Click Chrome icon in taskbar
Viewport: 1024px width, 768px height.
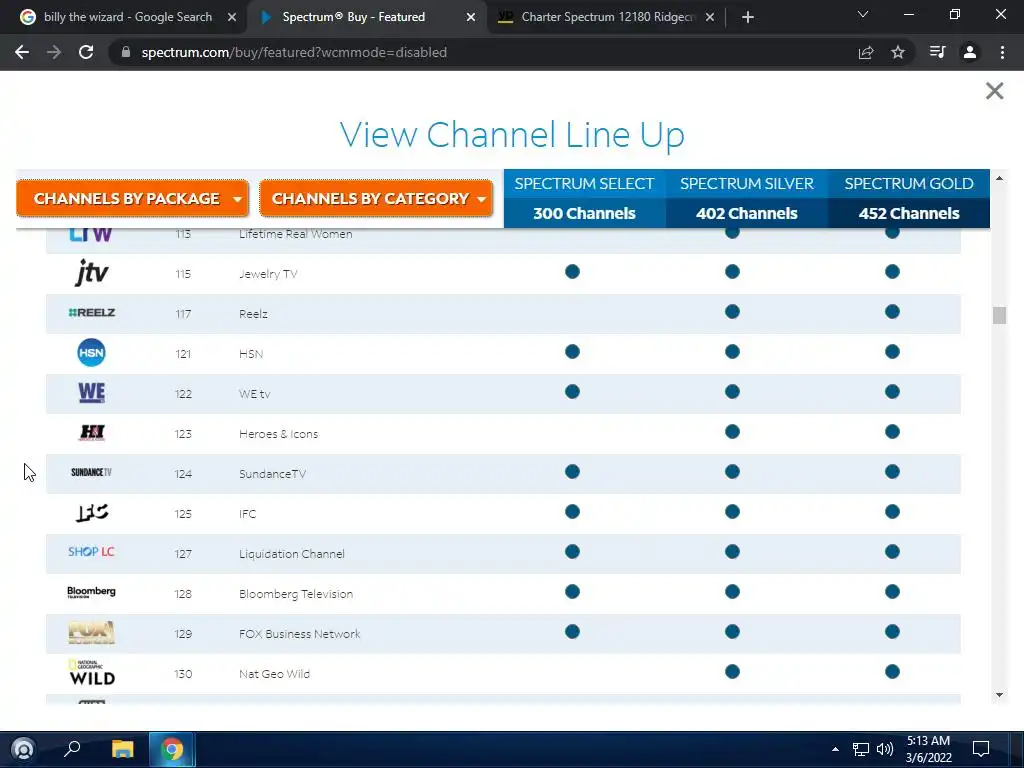[172, 749]
